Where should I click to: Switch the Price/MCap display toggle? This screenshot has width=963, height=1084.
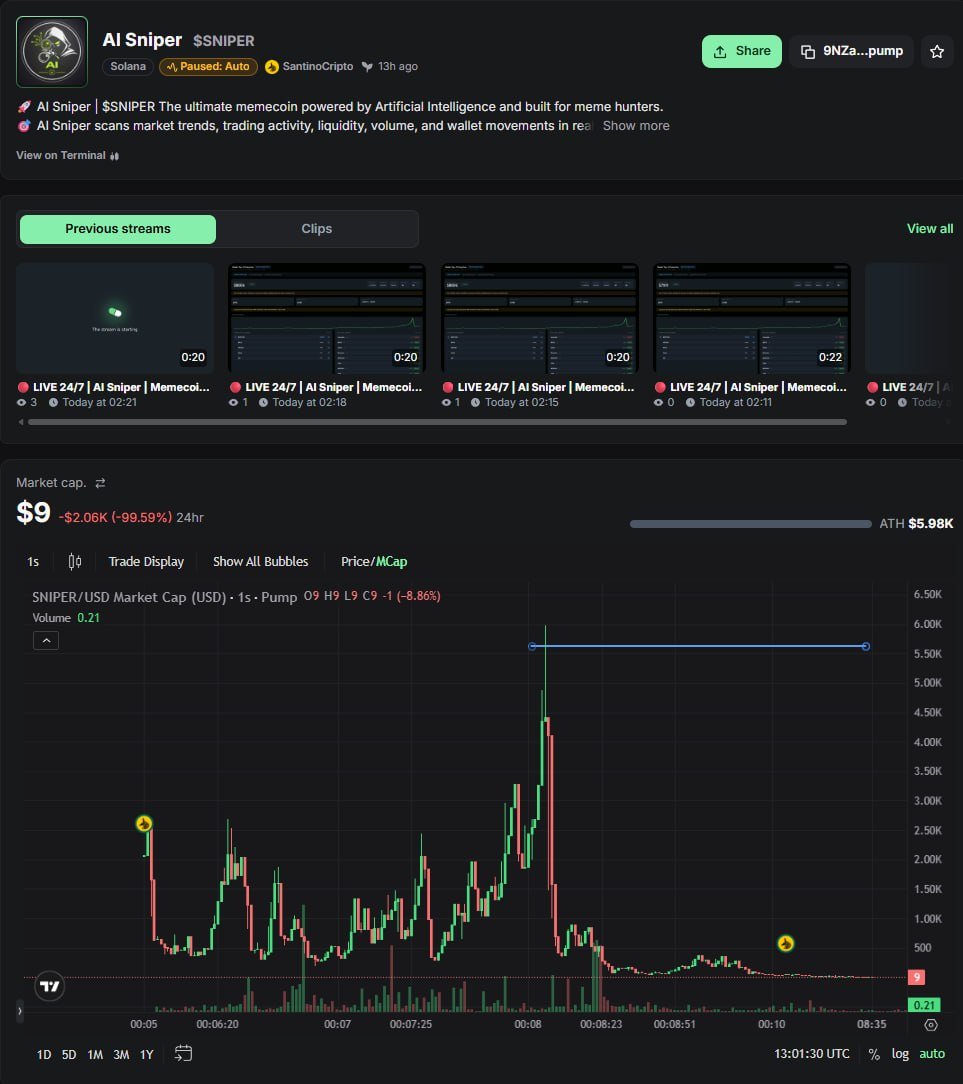pos(374,562)
